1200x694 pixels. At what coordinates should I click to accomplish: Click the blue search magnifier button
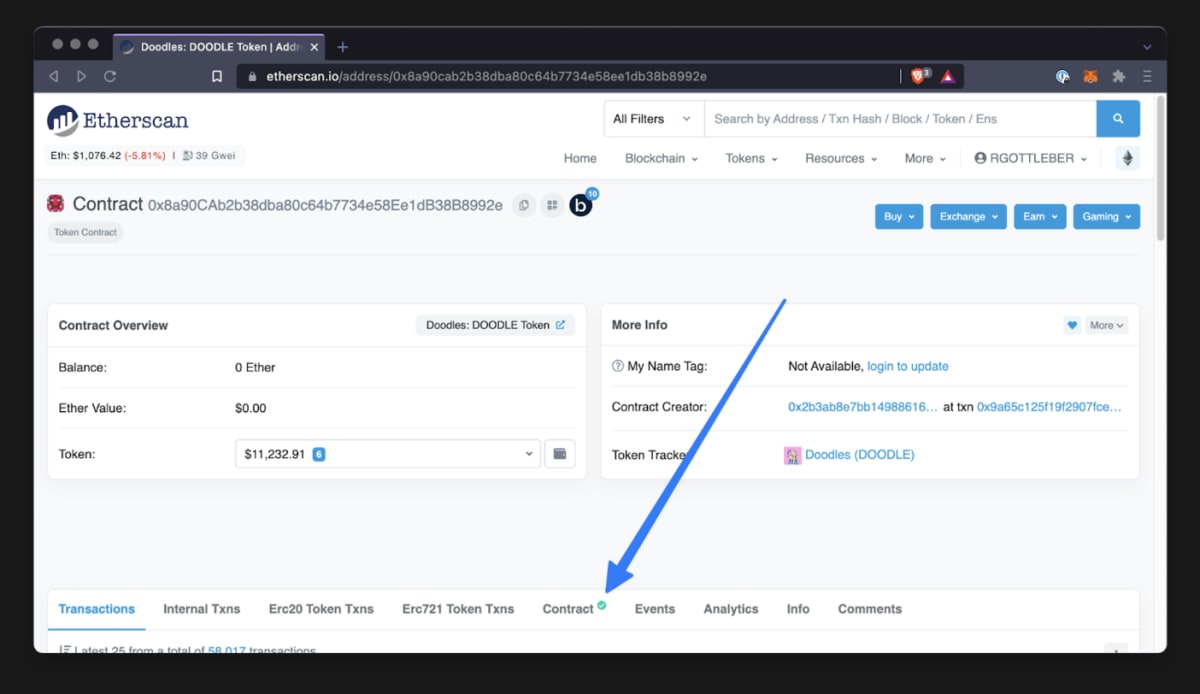tap(1118, 119)
